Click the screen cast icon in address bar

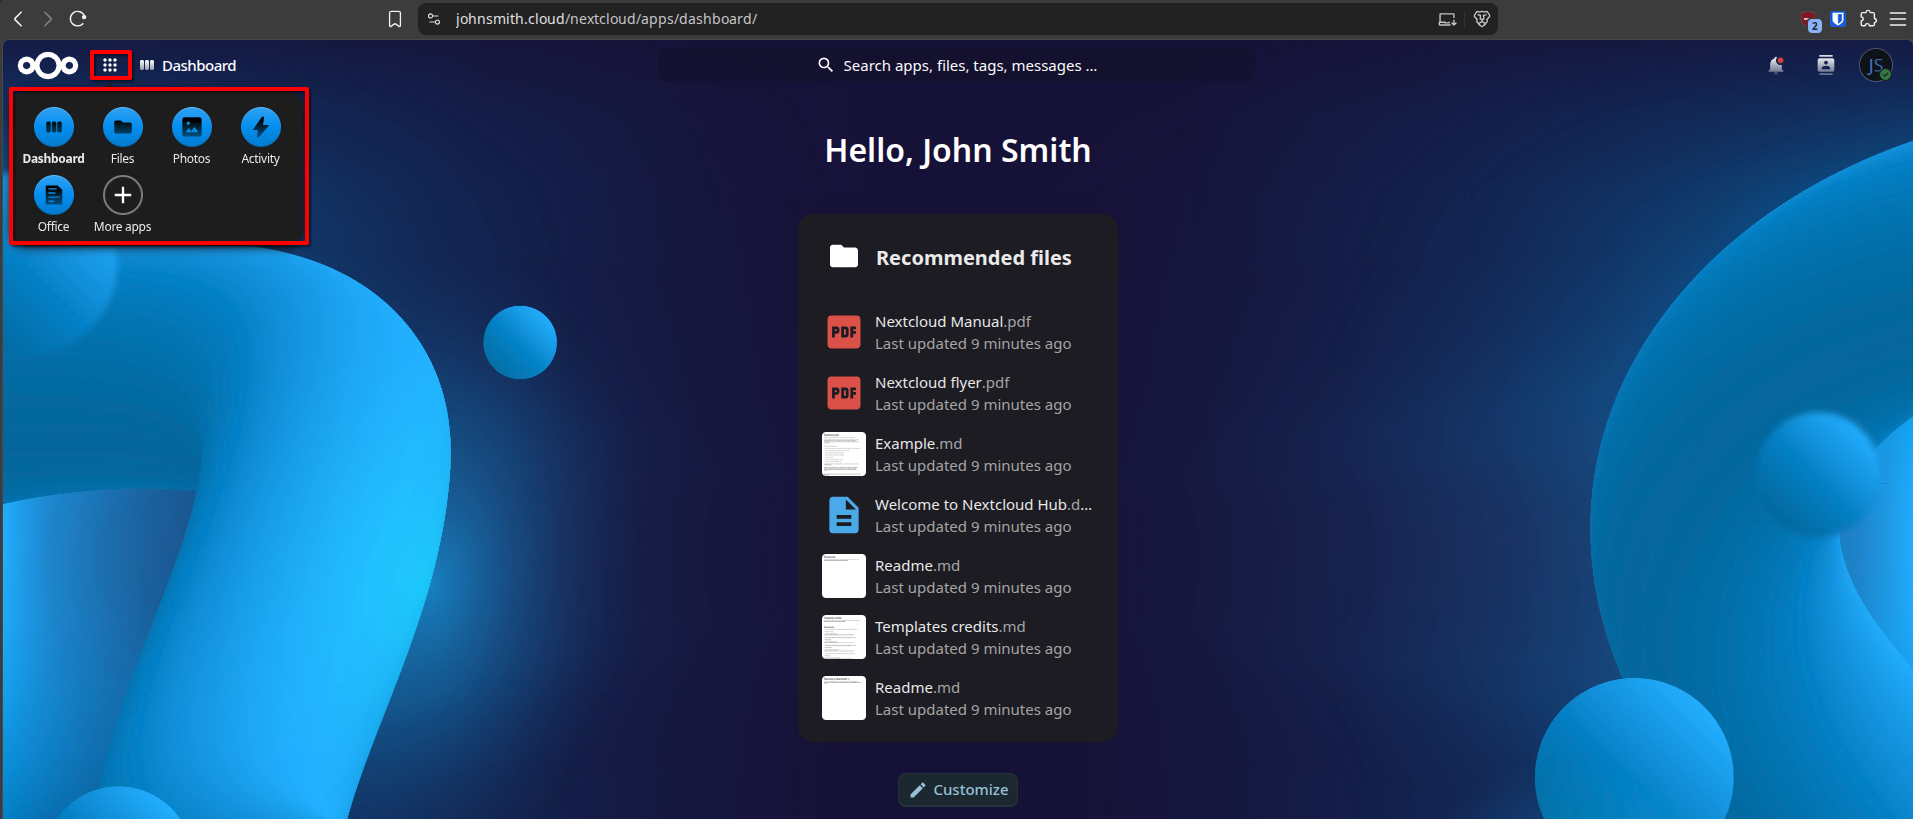[x=1447, y=19]
